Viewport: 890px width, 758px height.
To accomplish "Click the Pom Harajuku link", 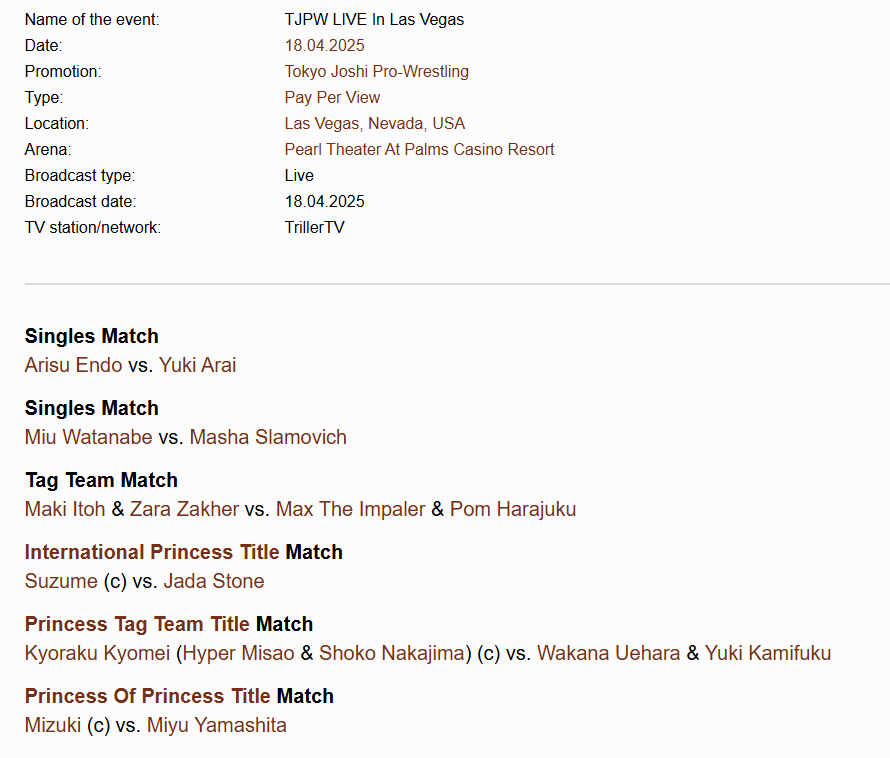I will click(x=512, y=509).
